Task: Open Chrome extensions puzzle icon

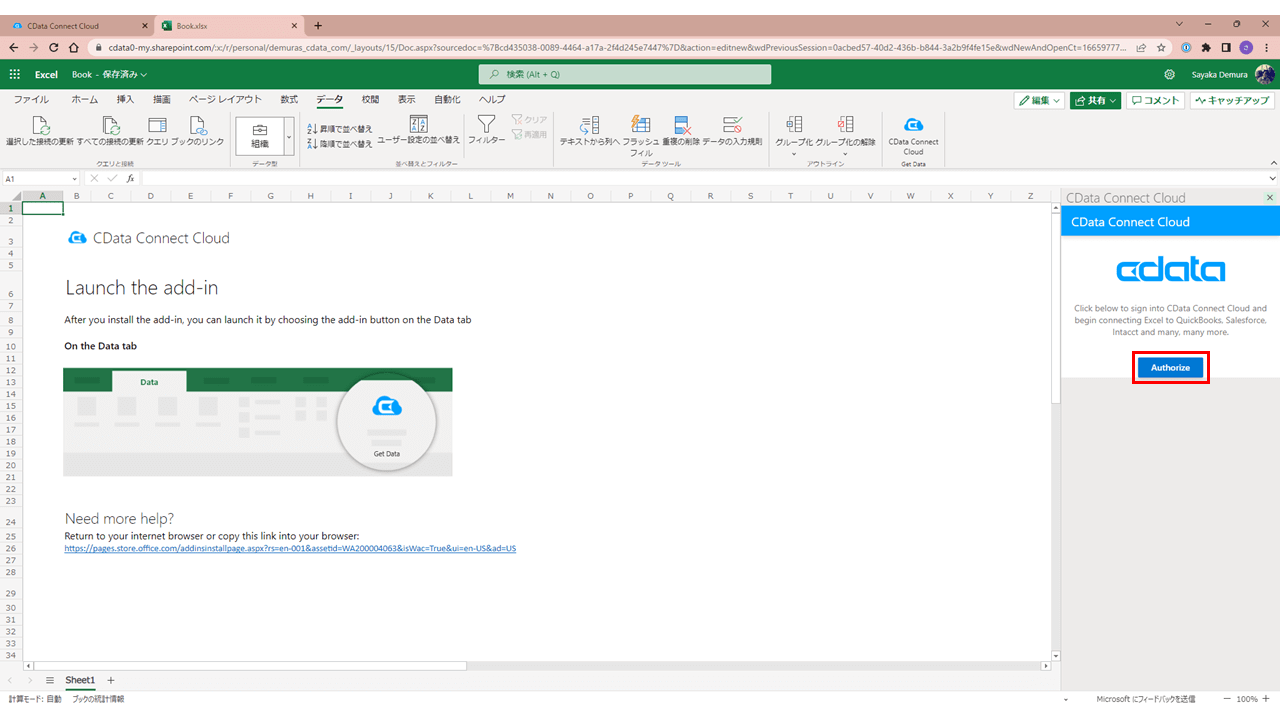Action: [x=1206, y=47]
